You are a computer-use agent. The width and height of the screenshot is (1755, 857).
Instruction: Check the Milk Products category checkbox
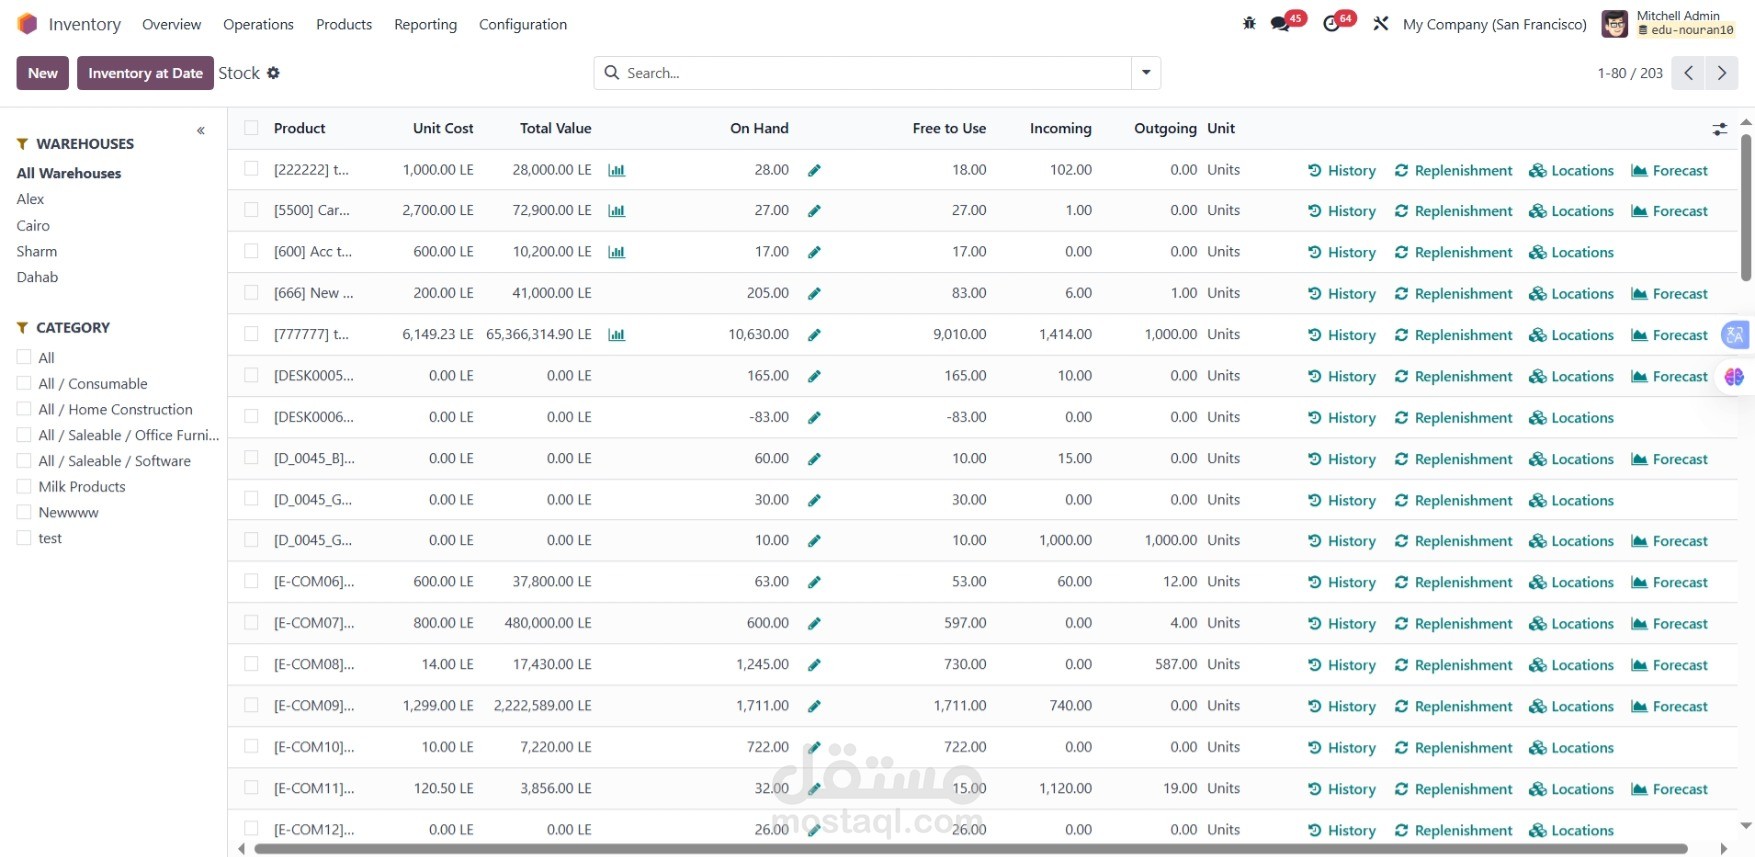pyautogui.click(x=24, y=486)
